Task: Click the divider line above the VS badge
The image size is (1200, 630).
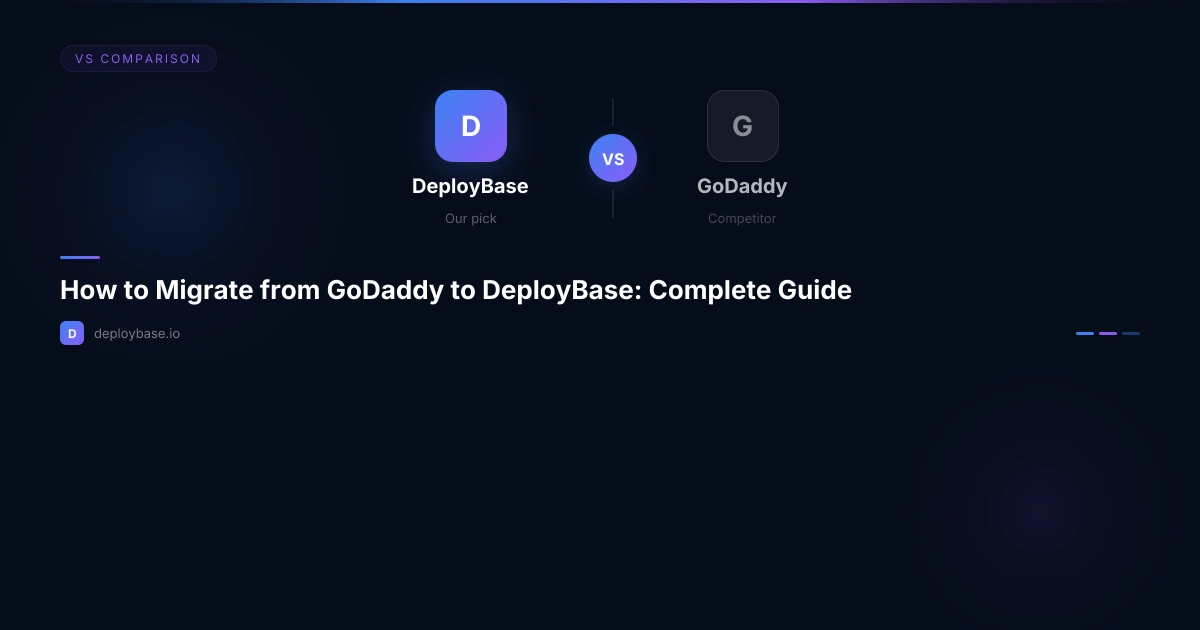Action: 613,112
